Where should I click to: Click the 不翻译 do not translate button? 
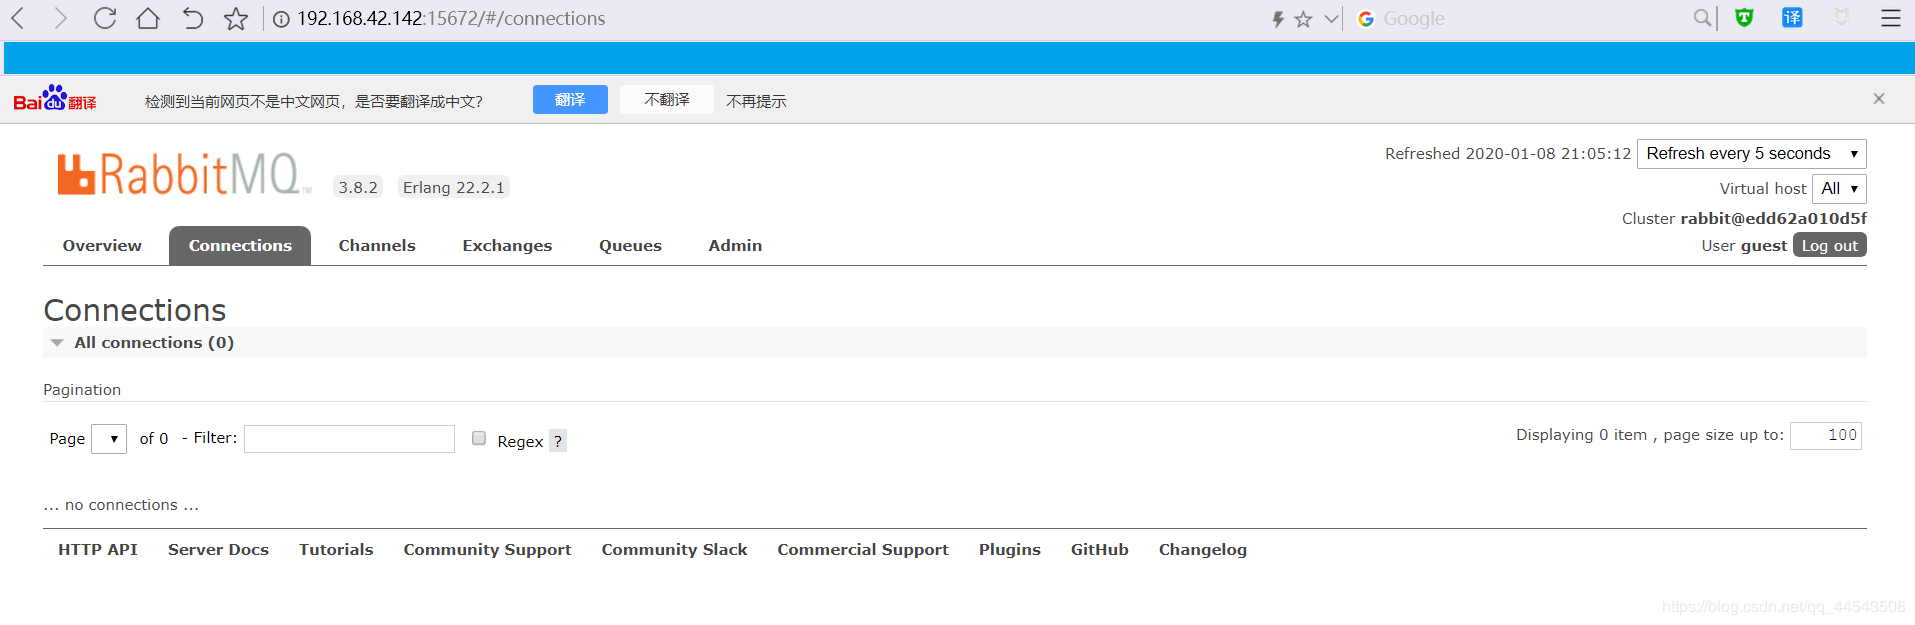click(x=667, y=99)
